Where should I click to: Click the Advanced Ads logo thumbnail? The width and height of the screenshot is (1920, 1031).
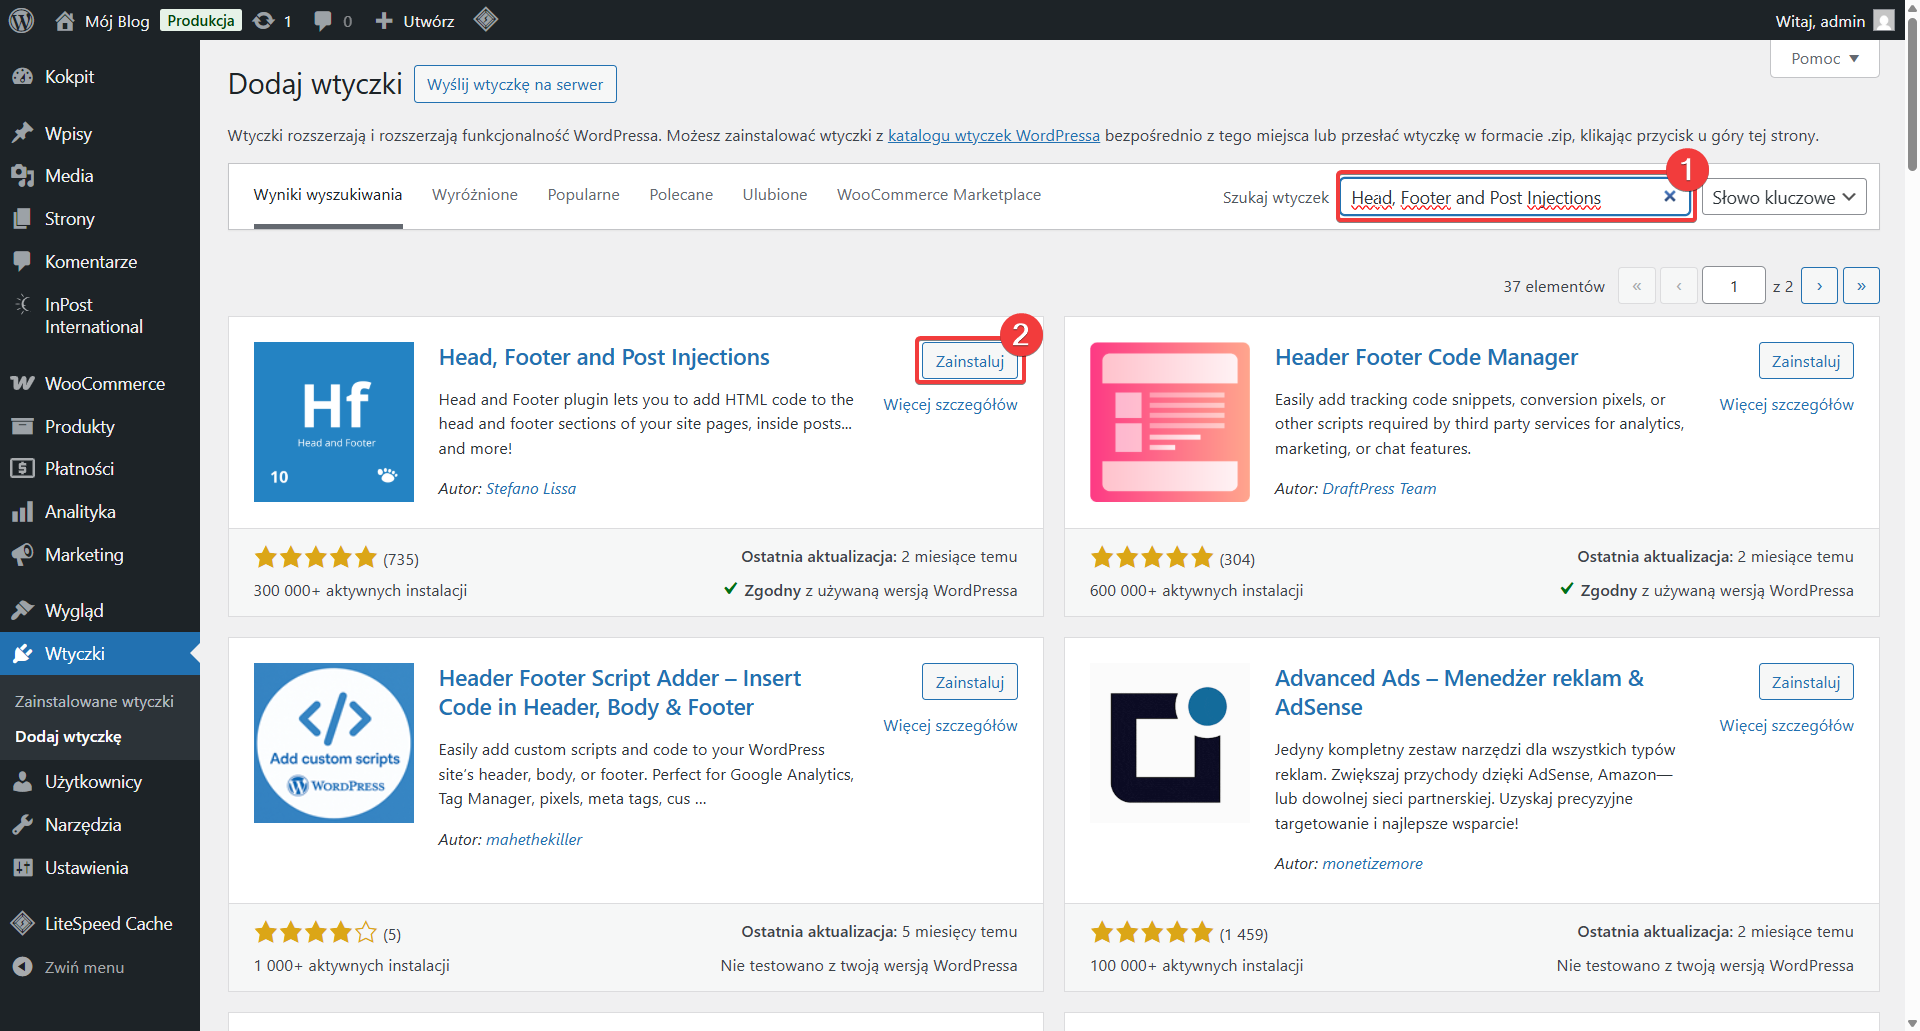[1170, 743]
